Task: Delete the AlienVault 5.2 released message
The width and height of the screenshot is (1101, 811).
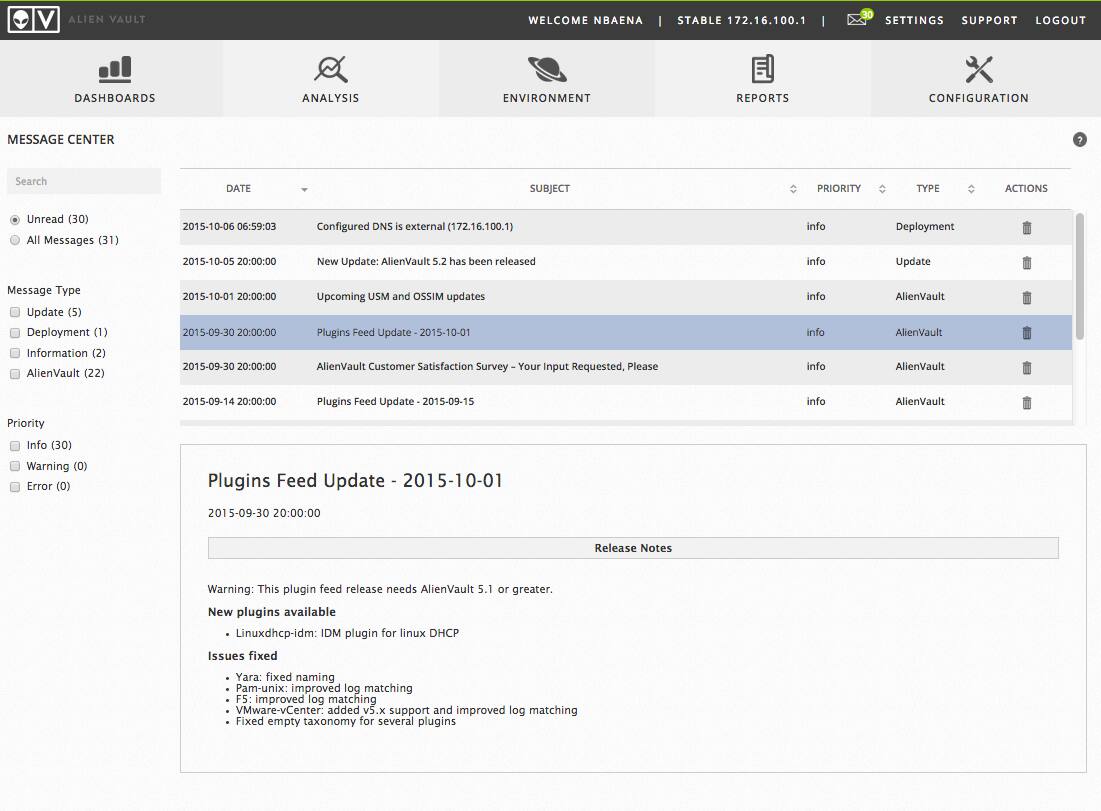Action: pyautogui.click(x=1027, y=263)
